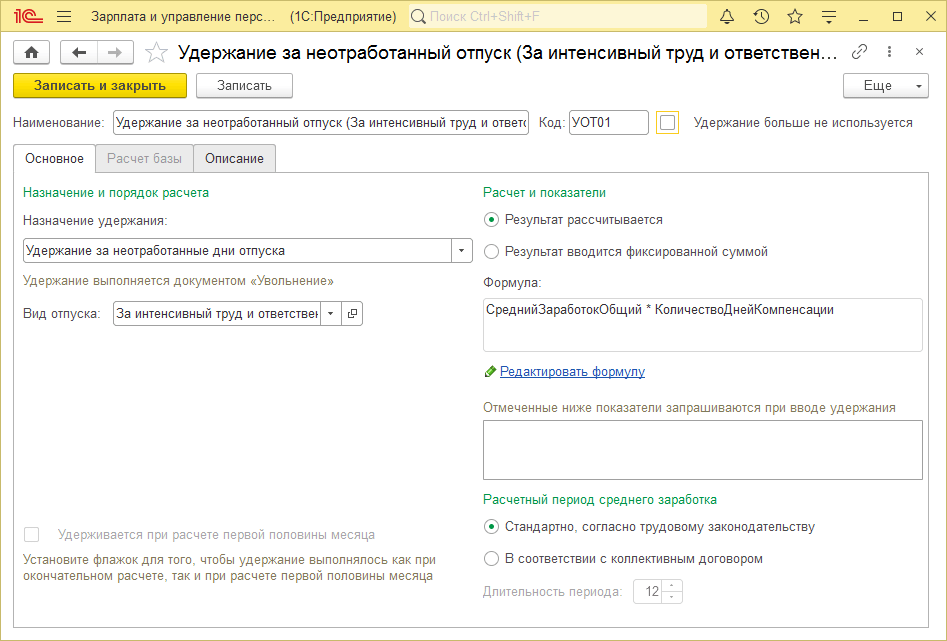Get link to this object chain icon

coord(859,52)
